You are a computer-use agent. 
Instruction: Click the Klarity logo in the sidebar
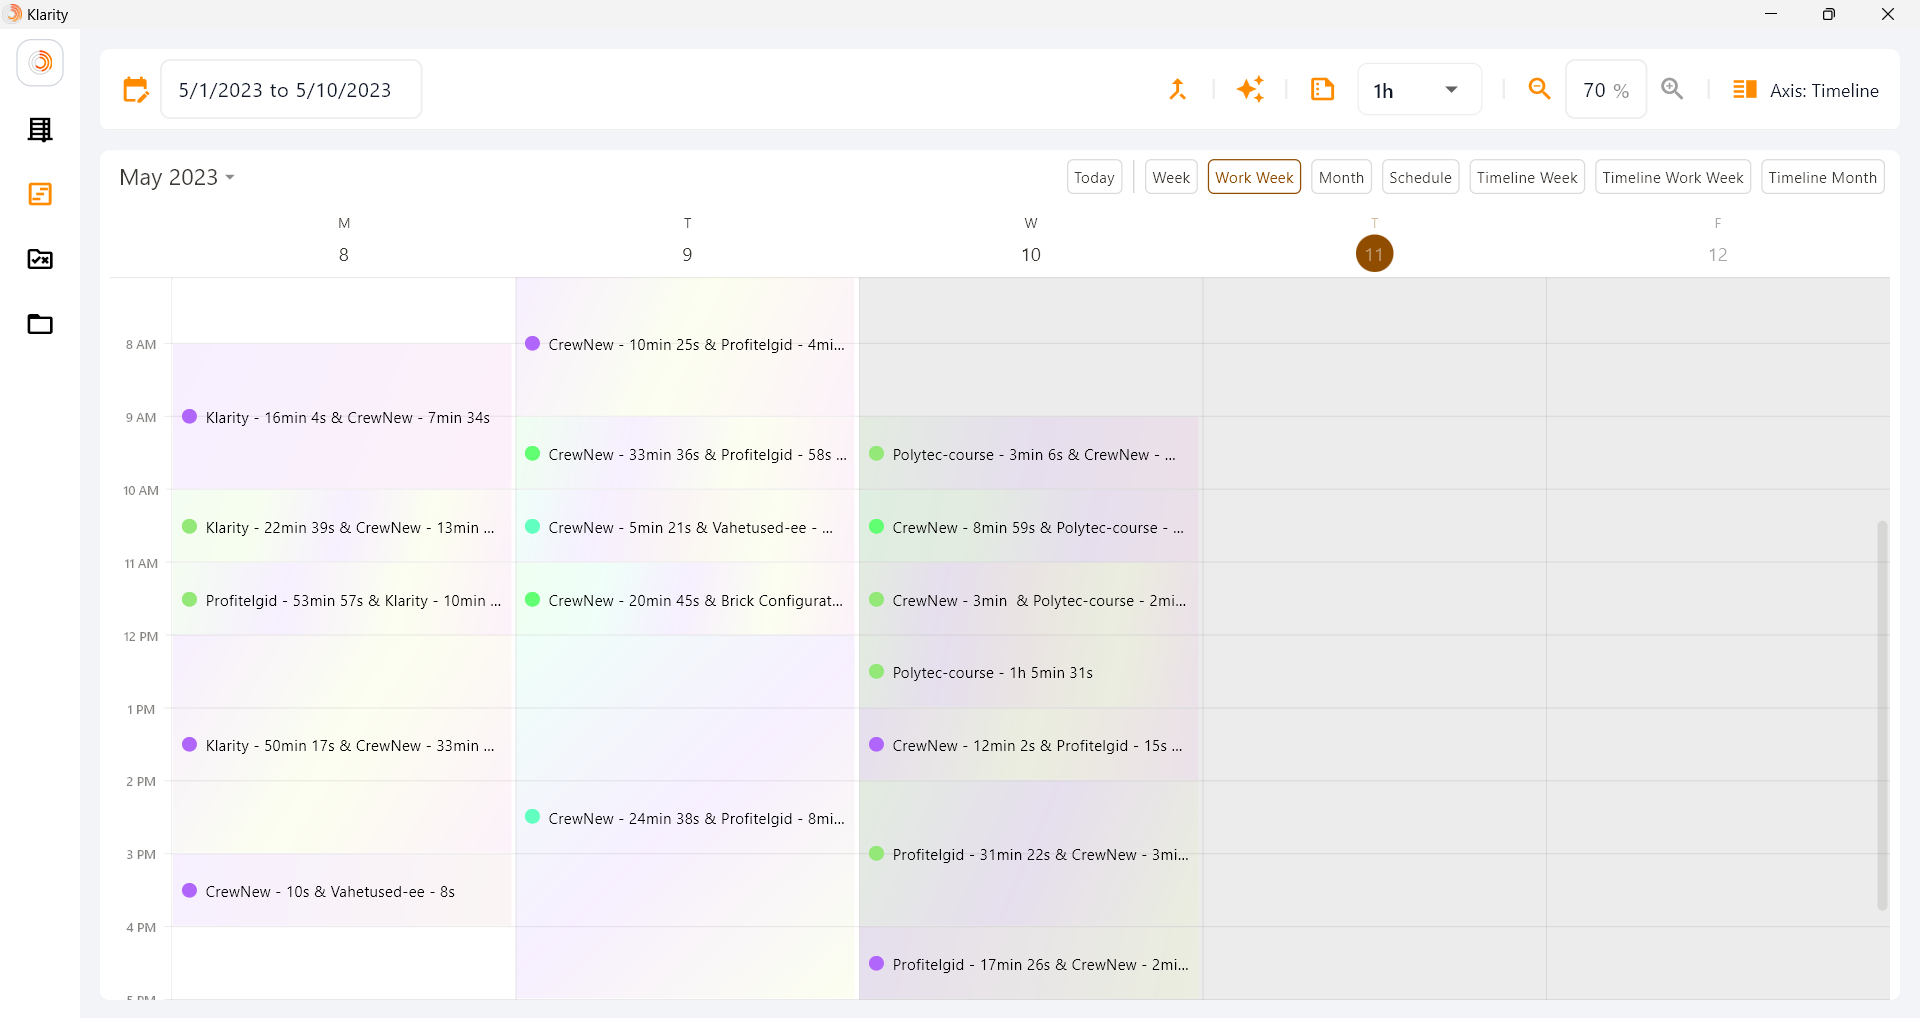40,63
